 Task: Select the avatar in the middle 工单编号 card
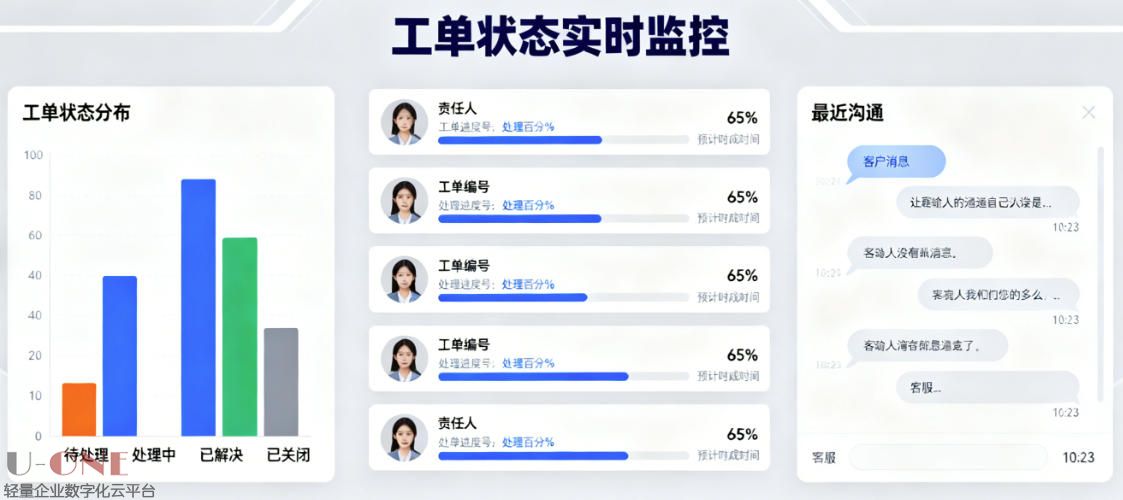[404, 280]
